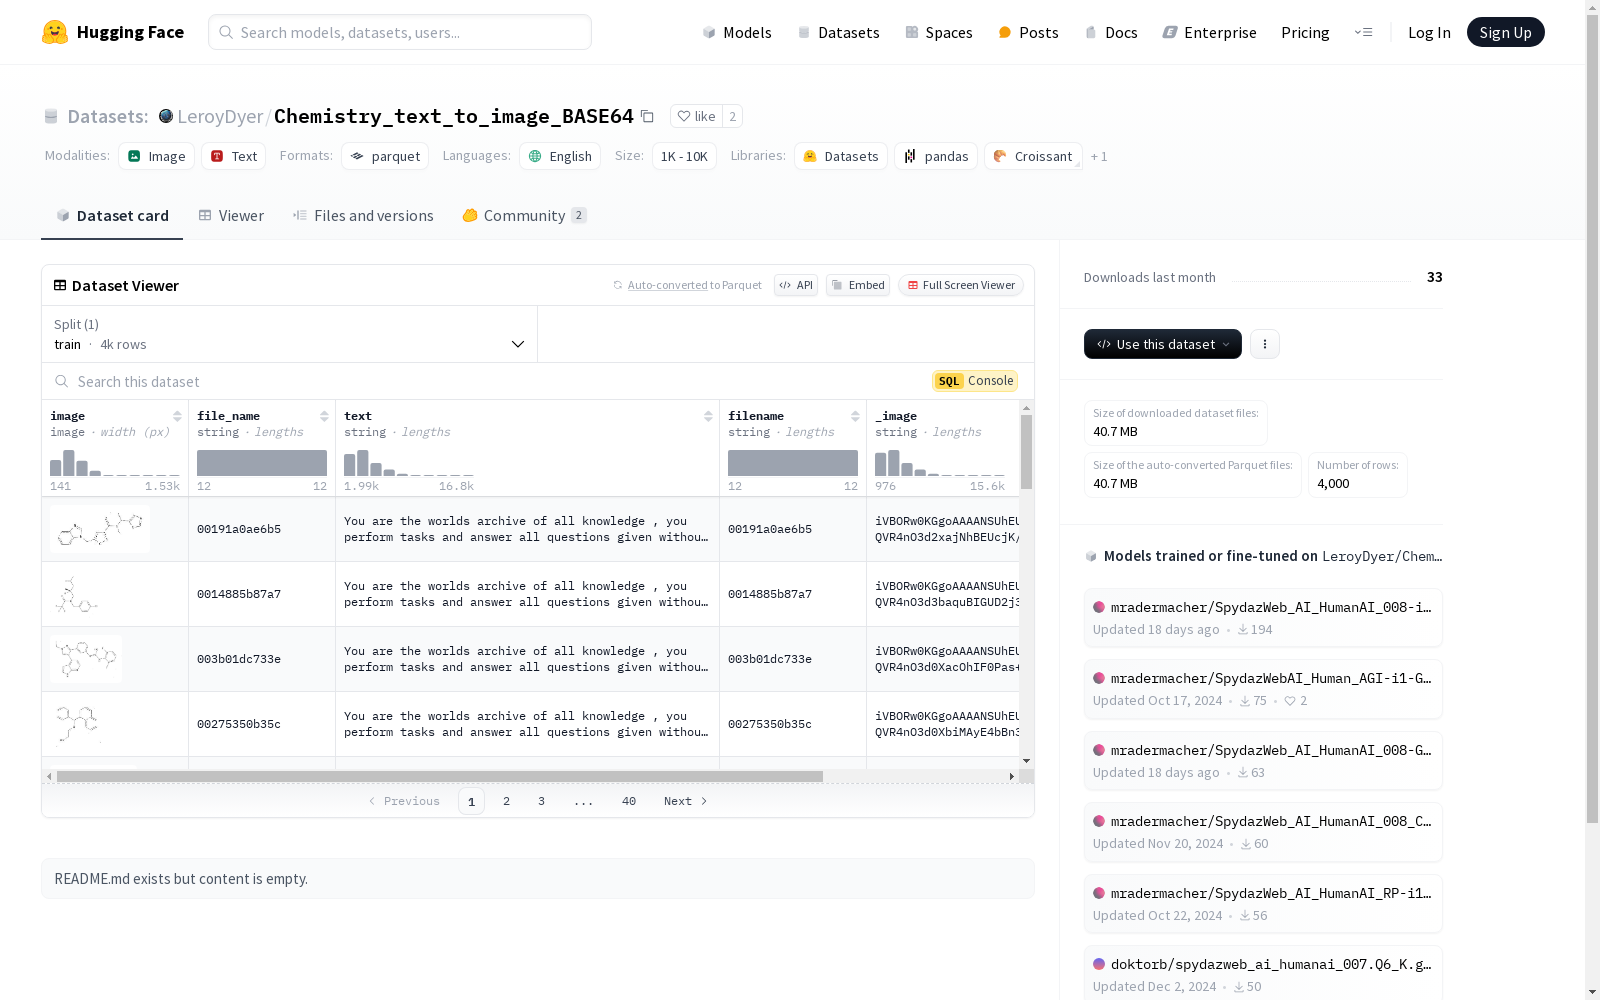The image size is (1600, 1000).
Task: Click Next page in the pagination
Action: [x=686, y=801]
